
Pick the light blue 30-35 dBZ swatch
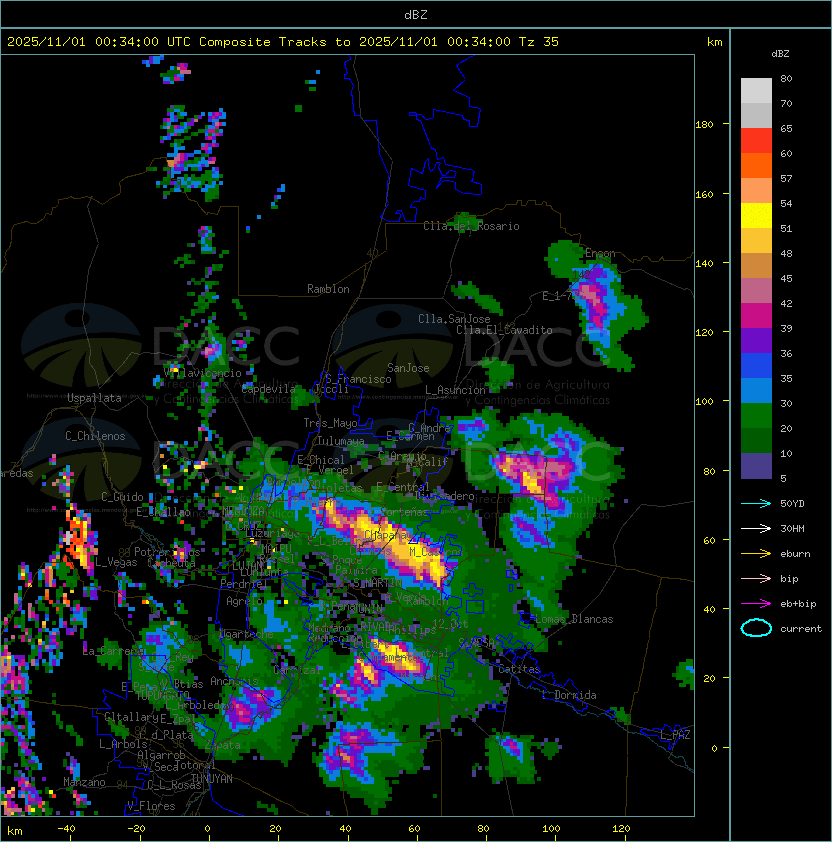(756, 391)
